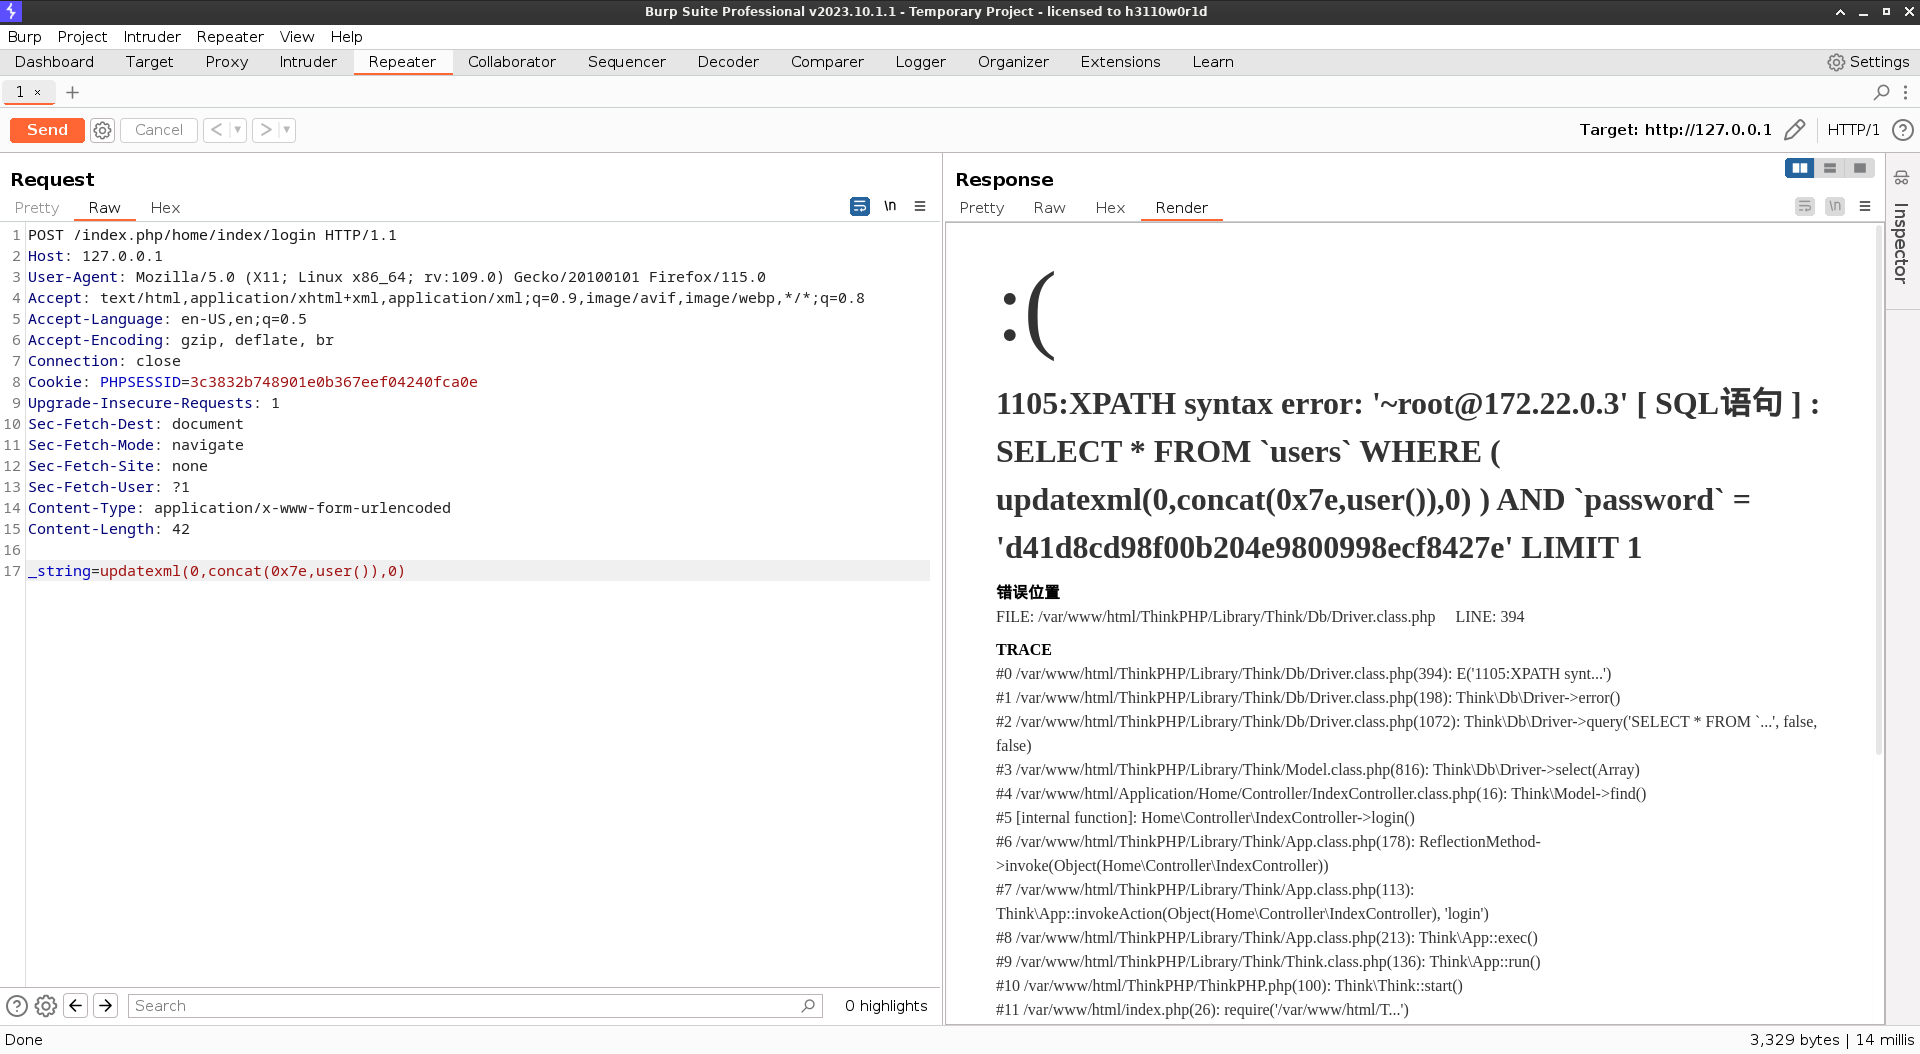The image size is (1920, 1054).
Task: Open the Comparer tool tab
Action: click(827, 62)
